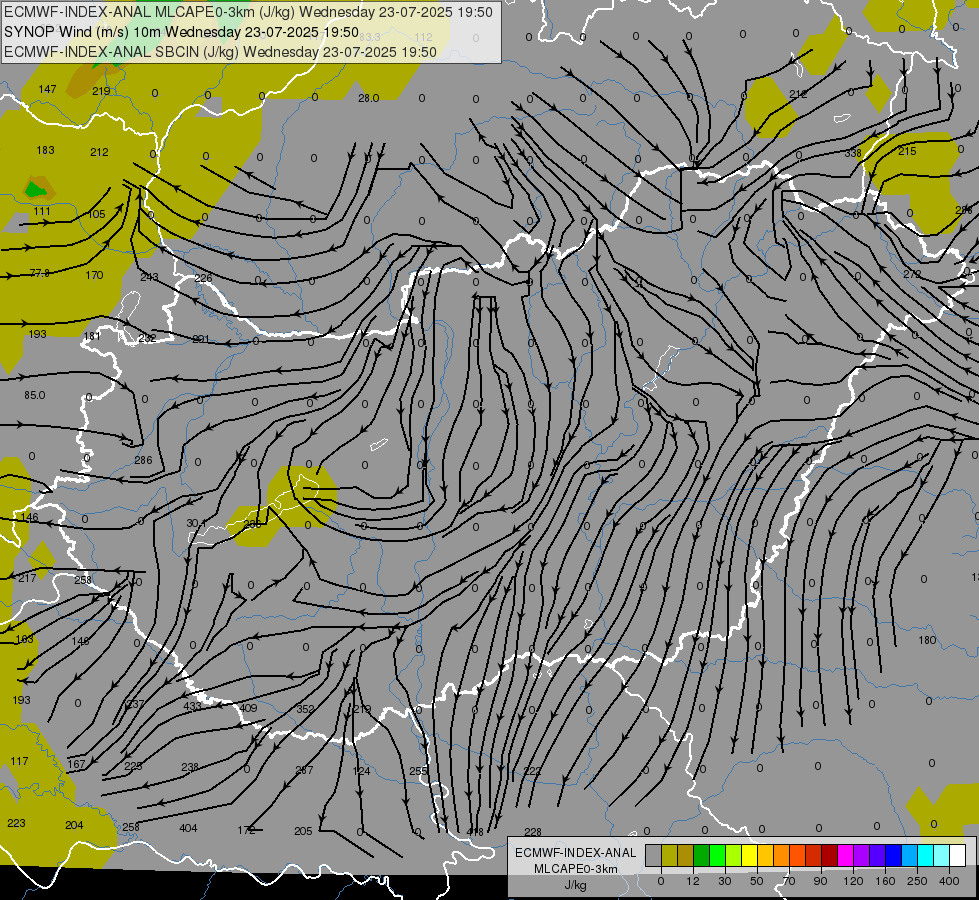Click the dark green legend swatch

[702, 856]
